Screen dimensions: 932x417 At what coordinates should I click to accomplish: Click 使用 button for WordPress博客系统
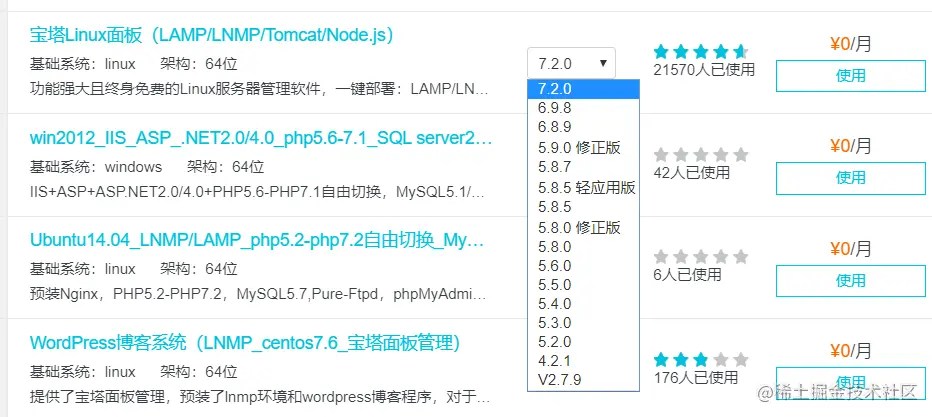851,383
